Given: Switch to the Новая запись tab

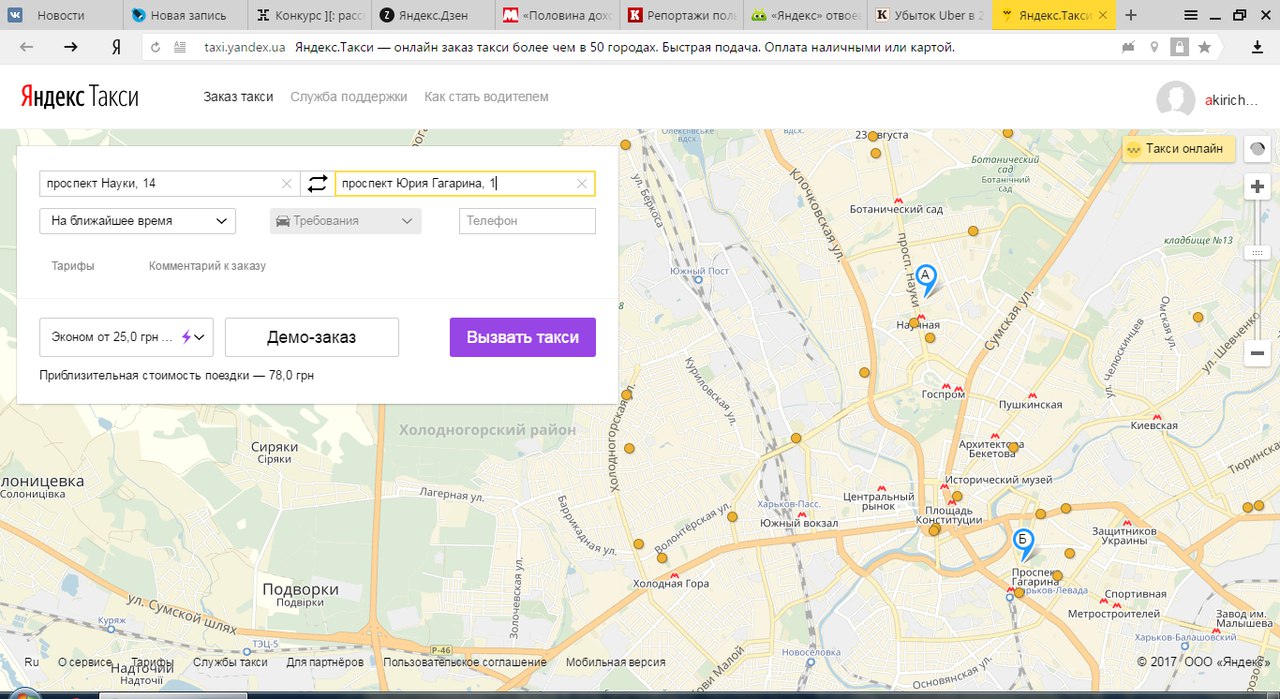Looking at the screenshot, I should (x=187, y=15).
